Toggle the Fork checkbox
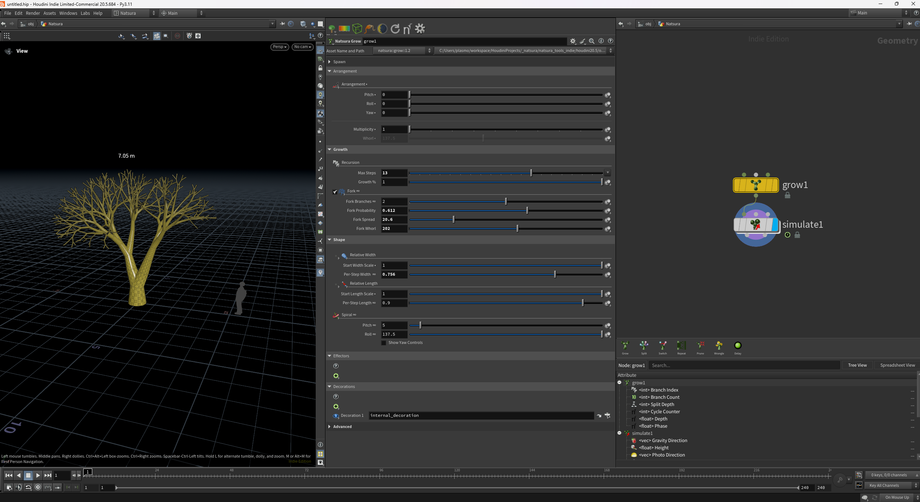 pos(336,191)
